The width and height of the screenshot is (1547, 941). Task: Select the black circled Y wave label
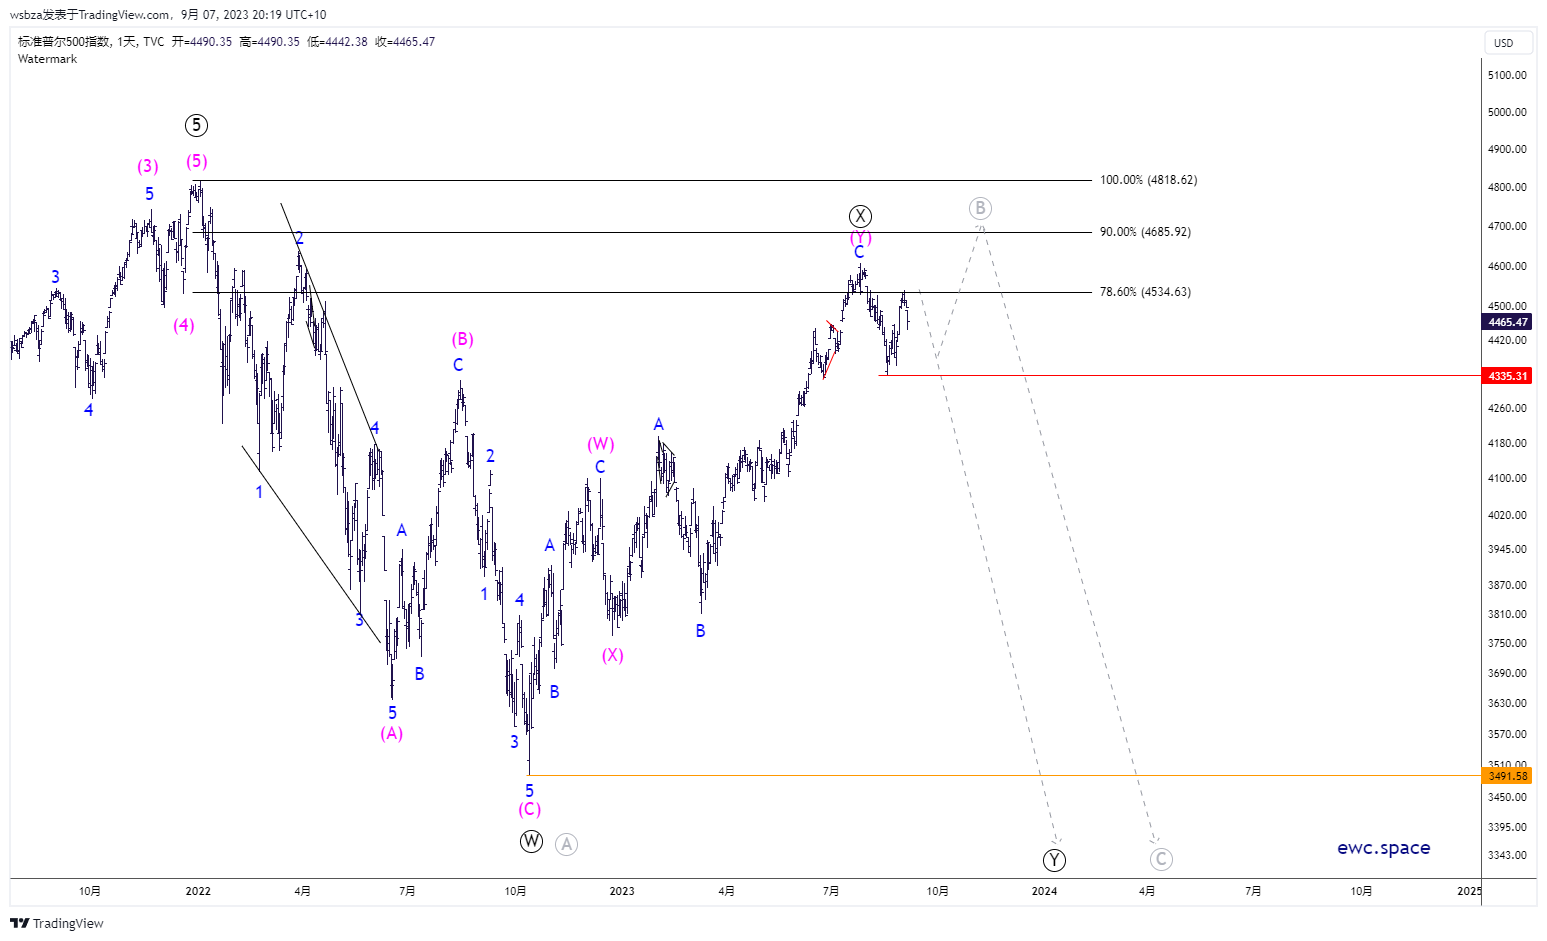(1054, 860)
